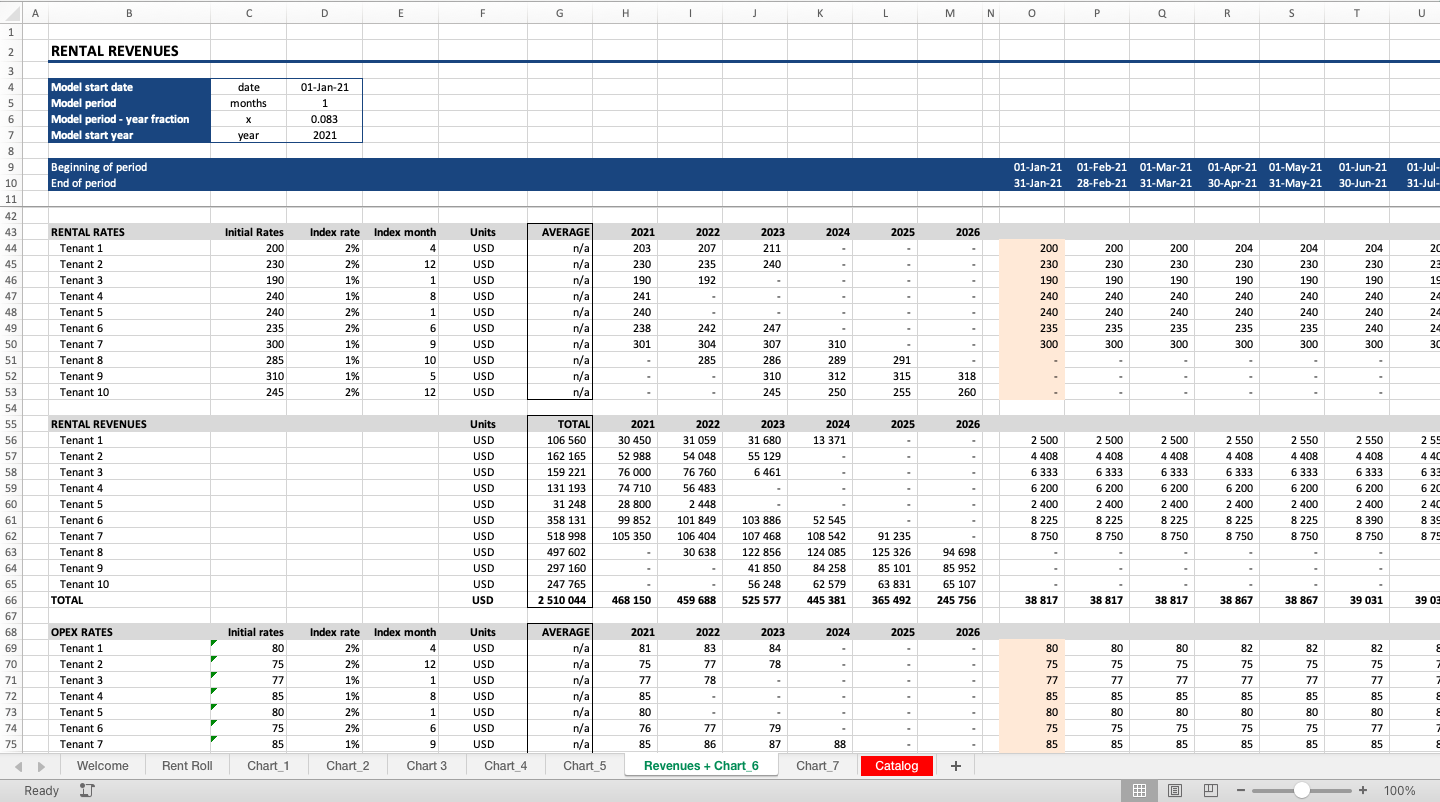Switch to Chart_2 sheet tab
Screen dimensions: 1440x802
point(347,766)
